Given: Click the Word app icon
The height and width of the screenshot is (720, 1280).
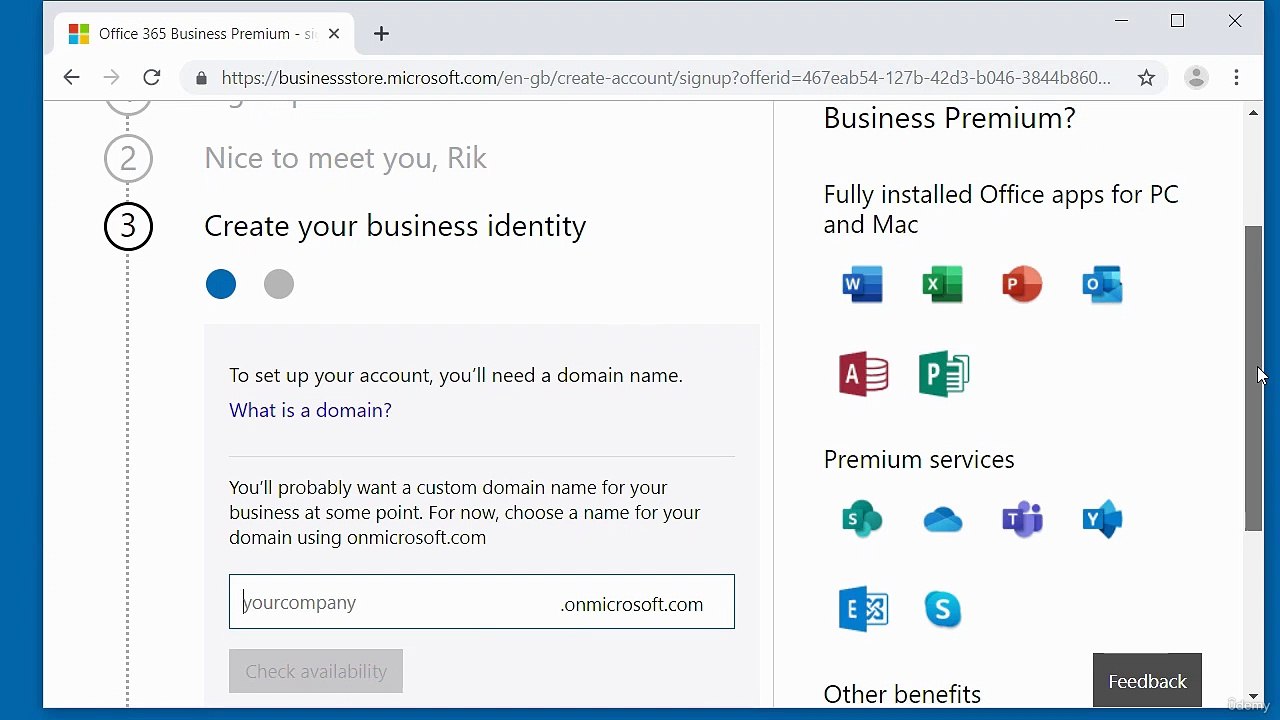Looking at the screenshot, I should tap(862, 284).
